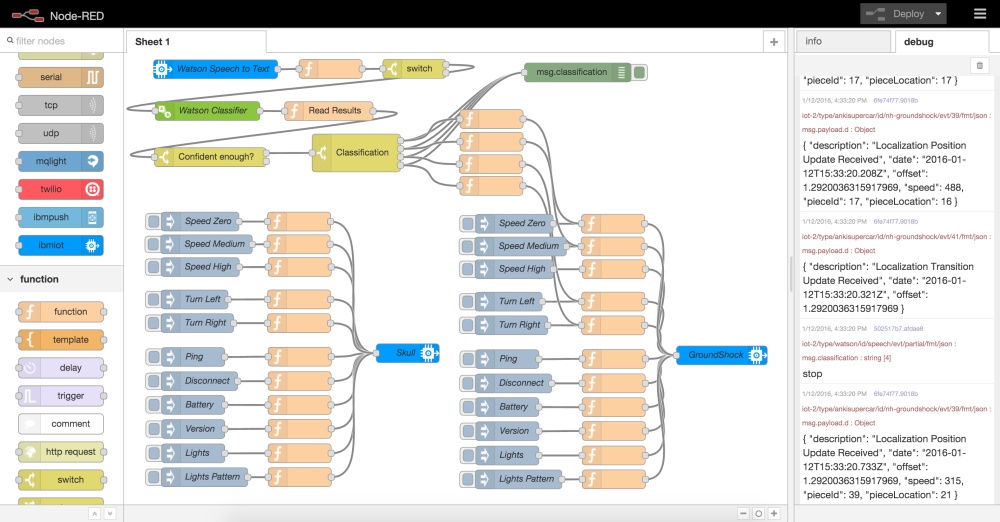Open the Deploy dropdown arrow
This screenshot has height=522, width=1000.
(x=938, y=14)
